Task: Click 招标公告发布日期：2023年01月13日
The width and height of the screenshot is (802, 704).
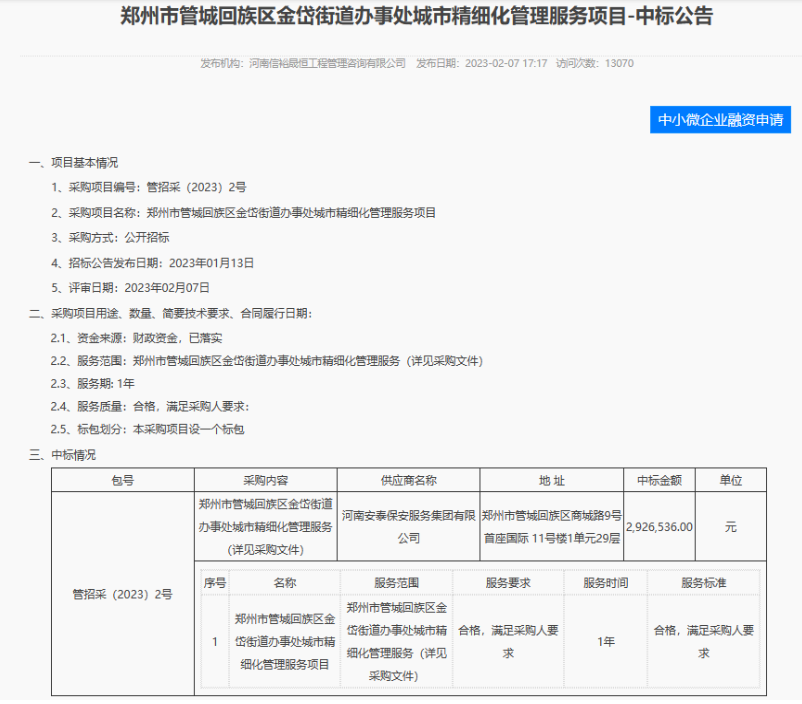Action: 152,263
